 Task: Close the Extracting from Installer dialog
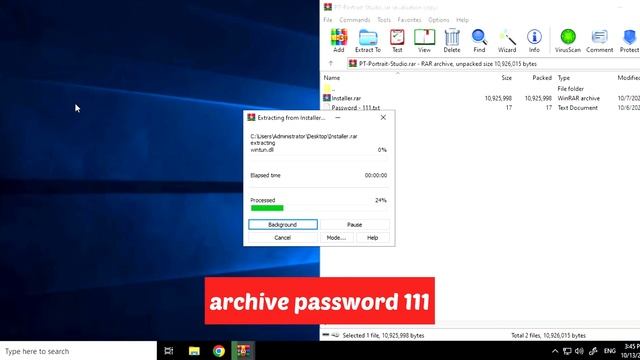383,118
